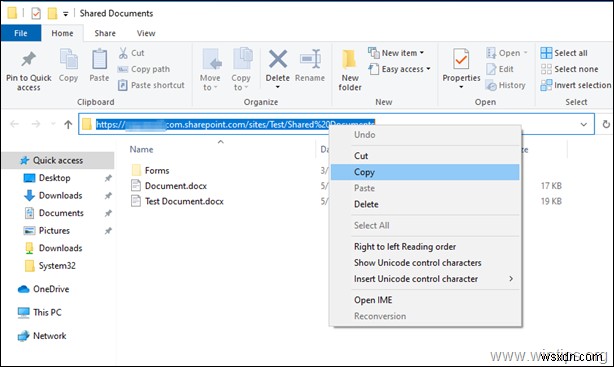This screenshot has width=614, height=367.
Task: Click the Forward navigation arrow
Action: (x=36, y=124)
